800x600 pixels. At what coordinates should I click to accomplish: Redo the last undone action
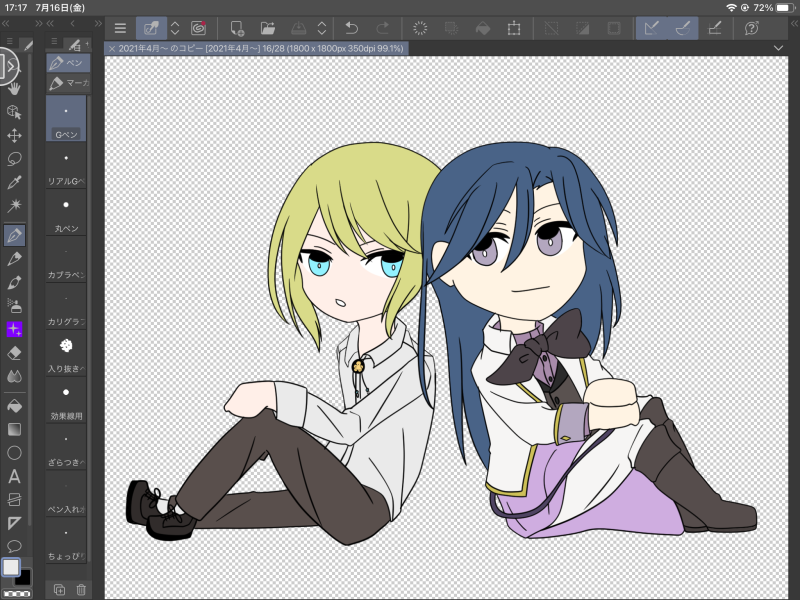[382, 28]
